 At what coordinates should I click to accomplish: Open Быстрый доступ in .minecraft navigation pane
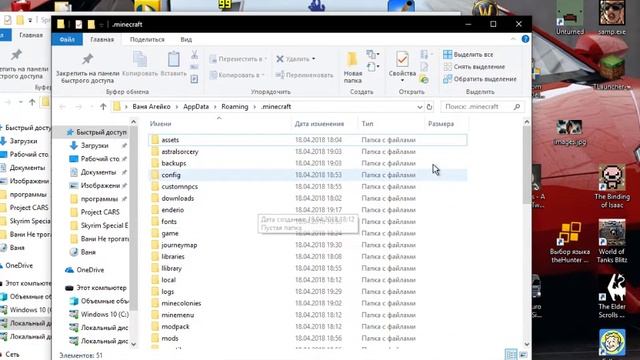[96, 132]
